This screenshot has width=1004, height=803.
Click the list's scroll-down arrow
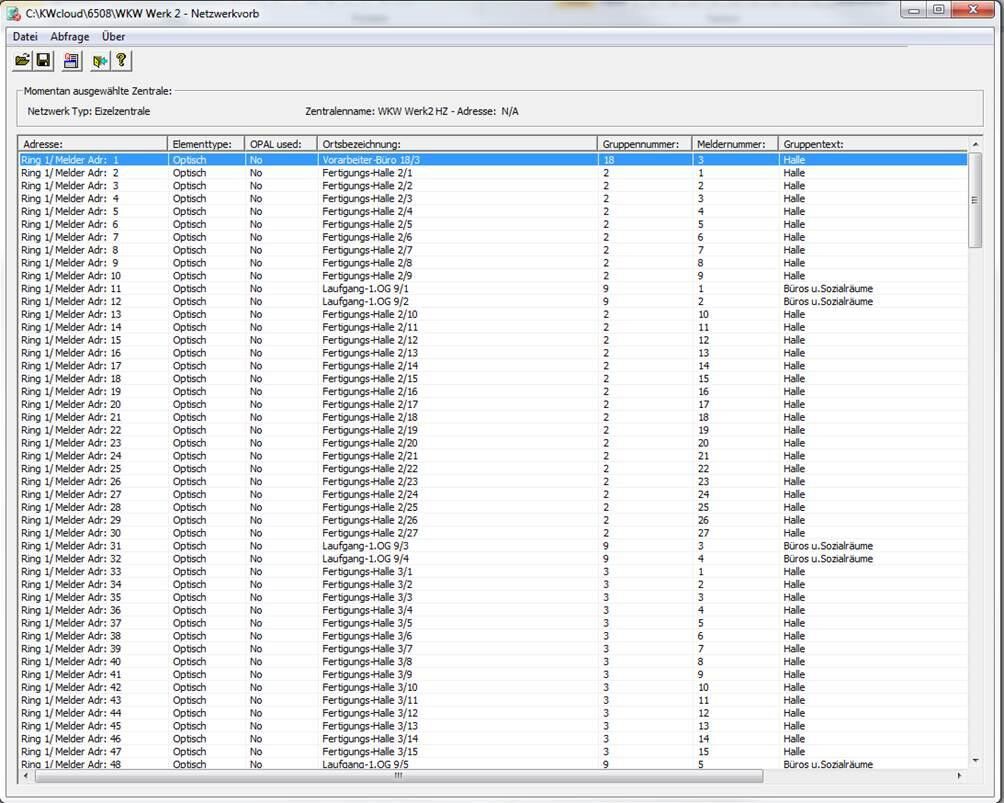975,761
